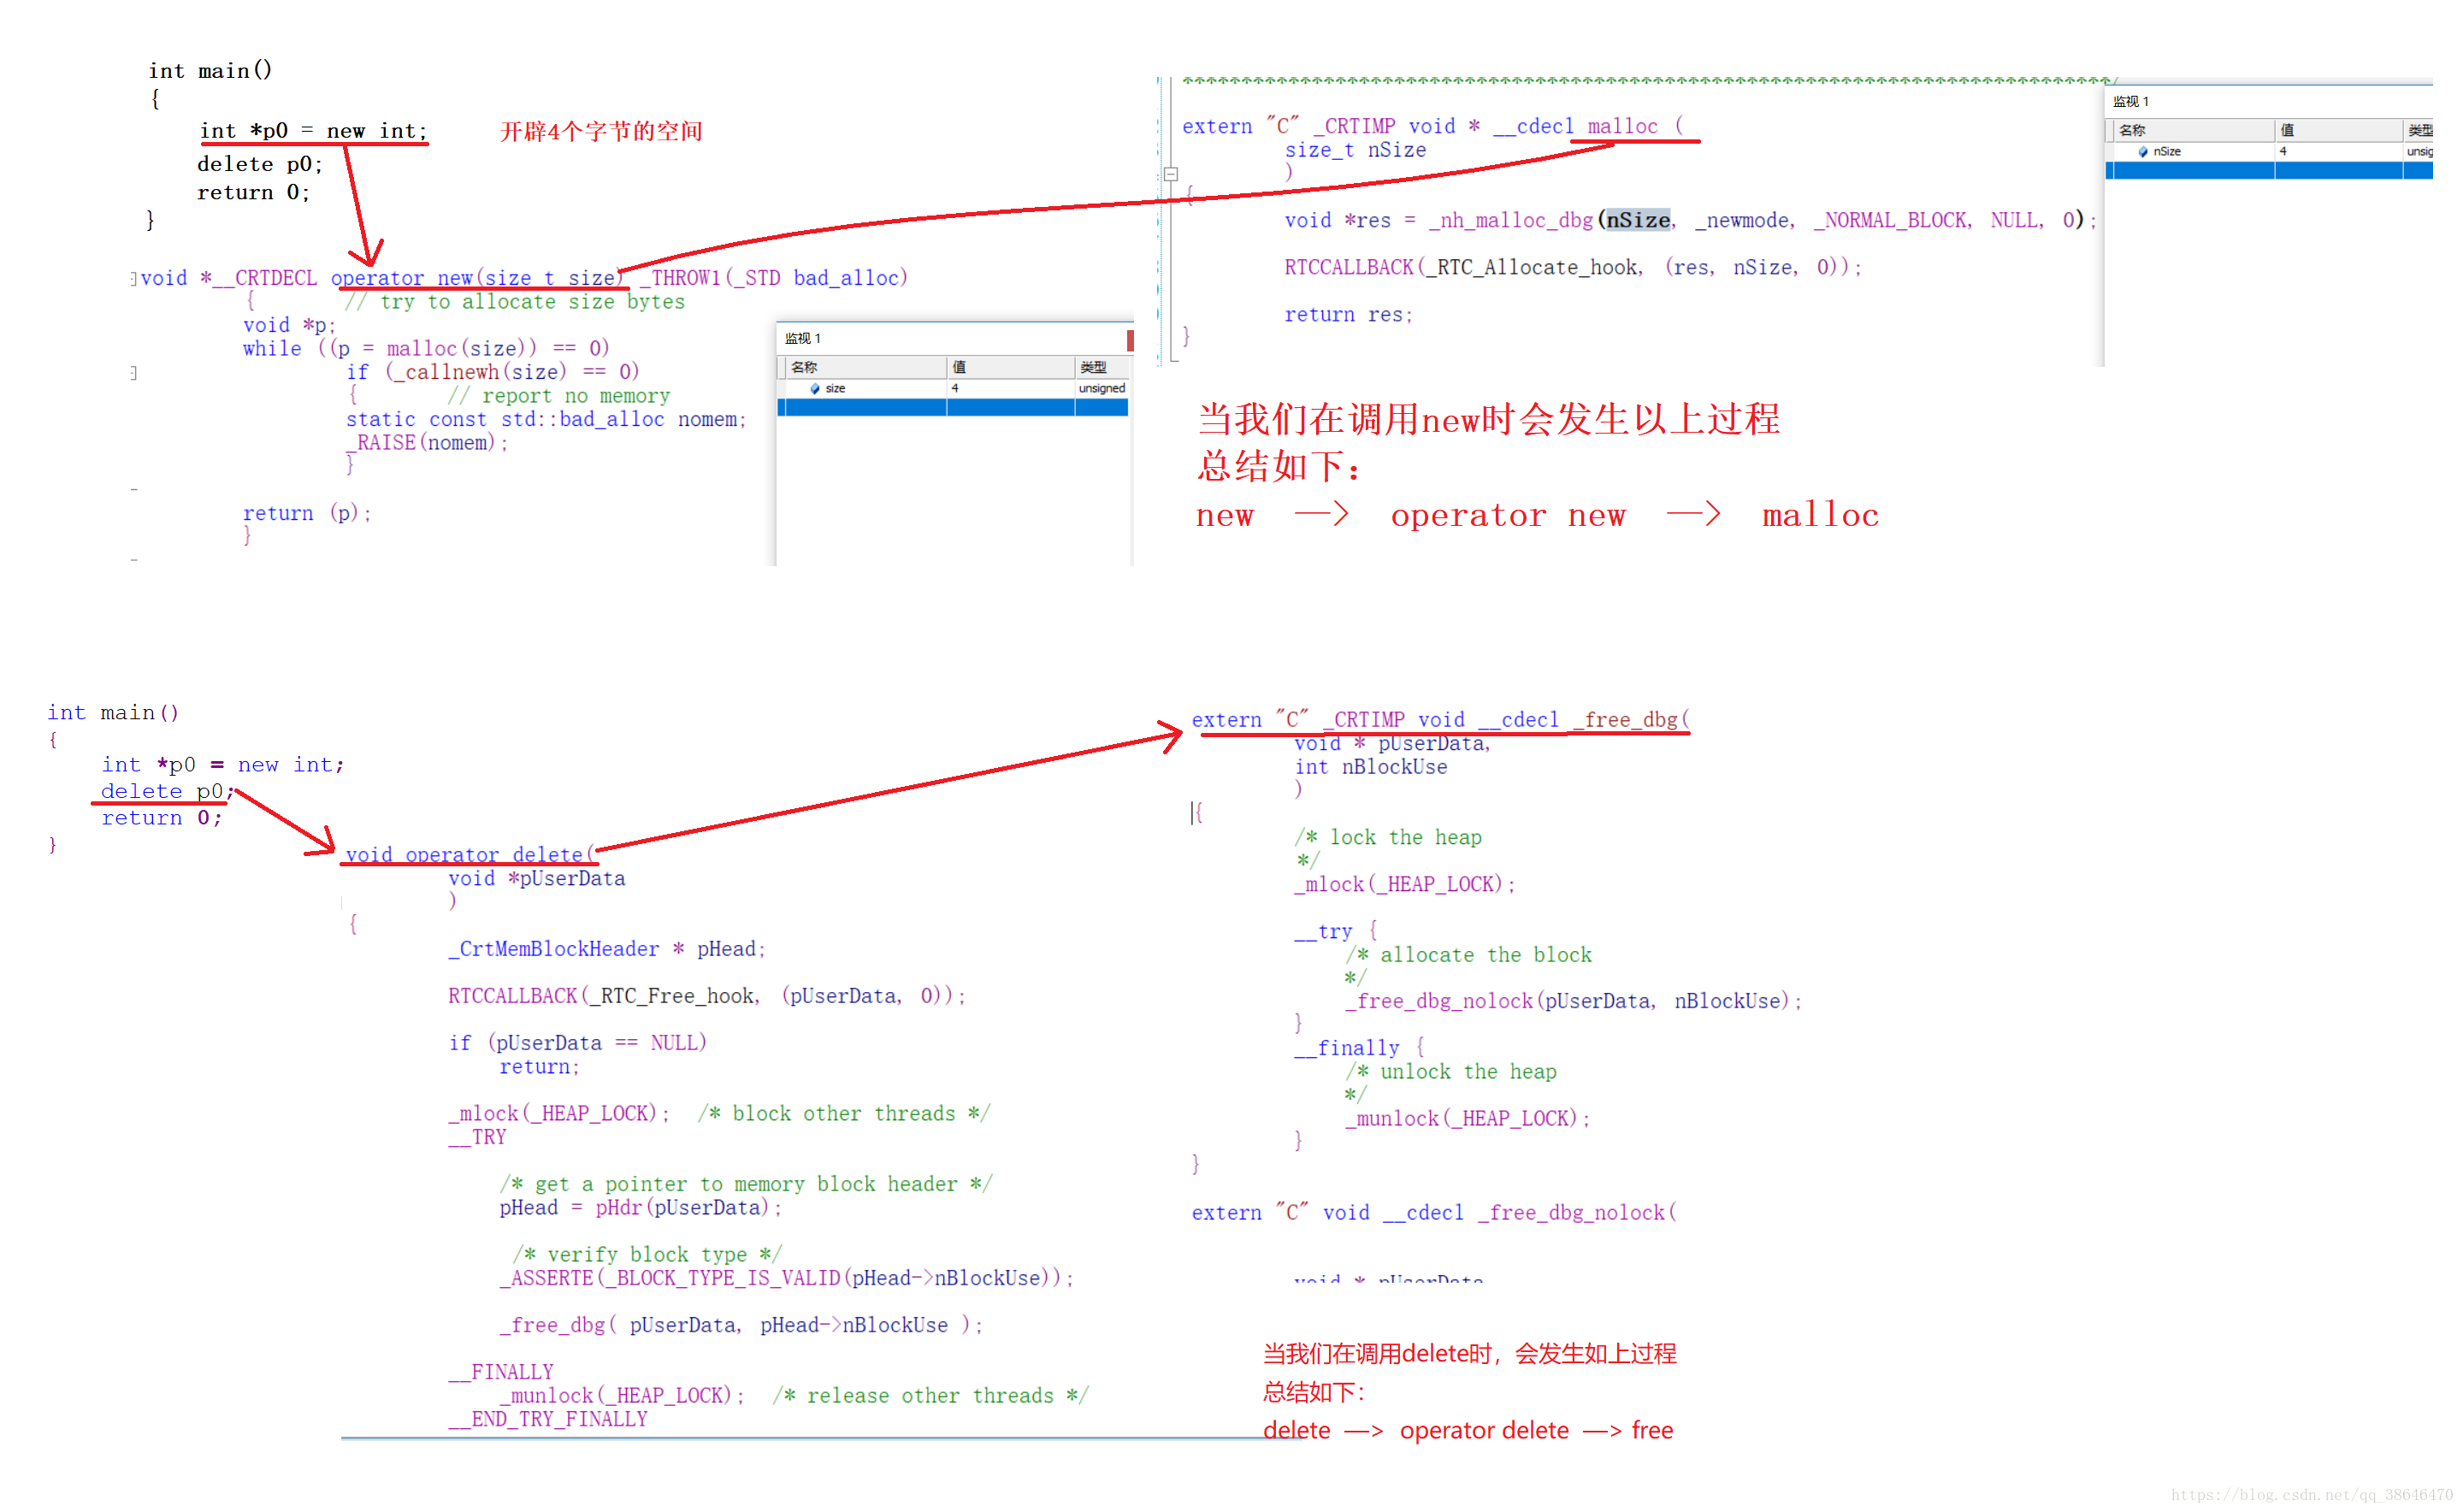Open the 监视1 watch tab

click(x=811, y=340)
